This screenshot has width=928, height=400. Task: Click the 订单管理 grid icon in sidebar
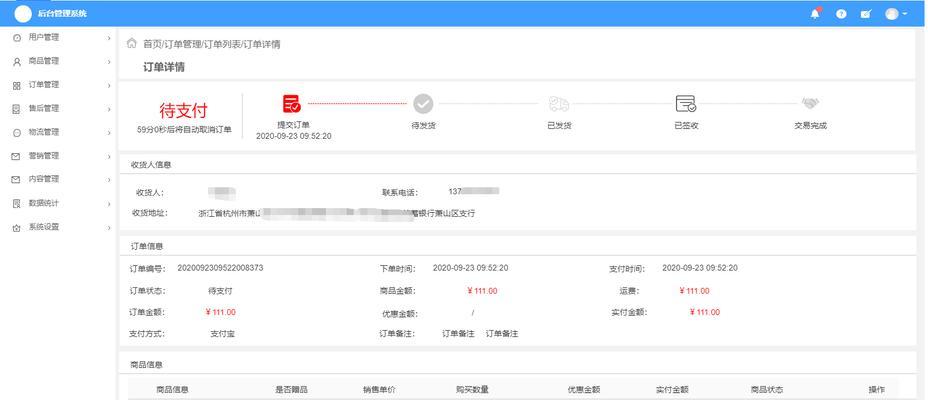pyautogui.click(x=17, y=85)
